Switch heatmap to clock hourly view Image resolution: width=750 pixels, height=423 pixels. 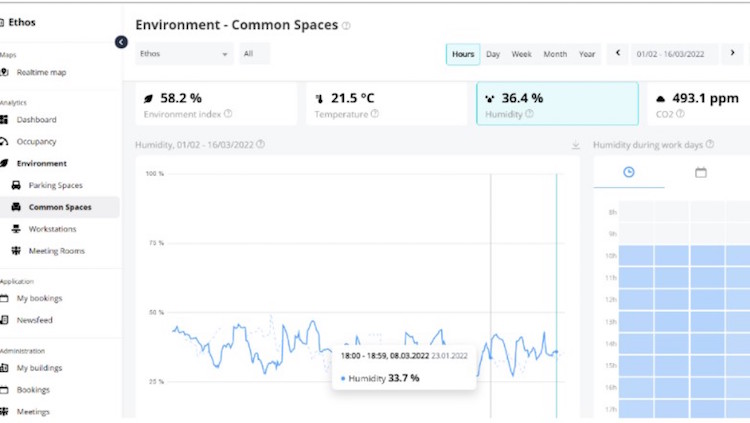click(x=628, y=172)
